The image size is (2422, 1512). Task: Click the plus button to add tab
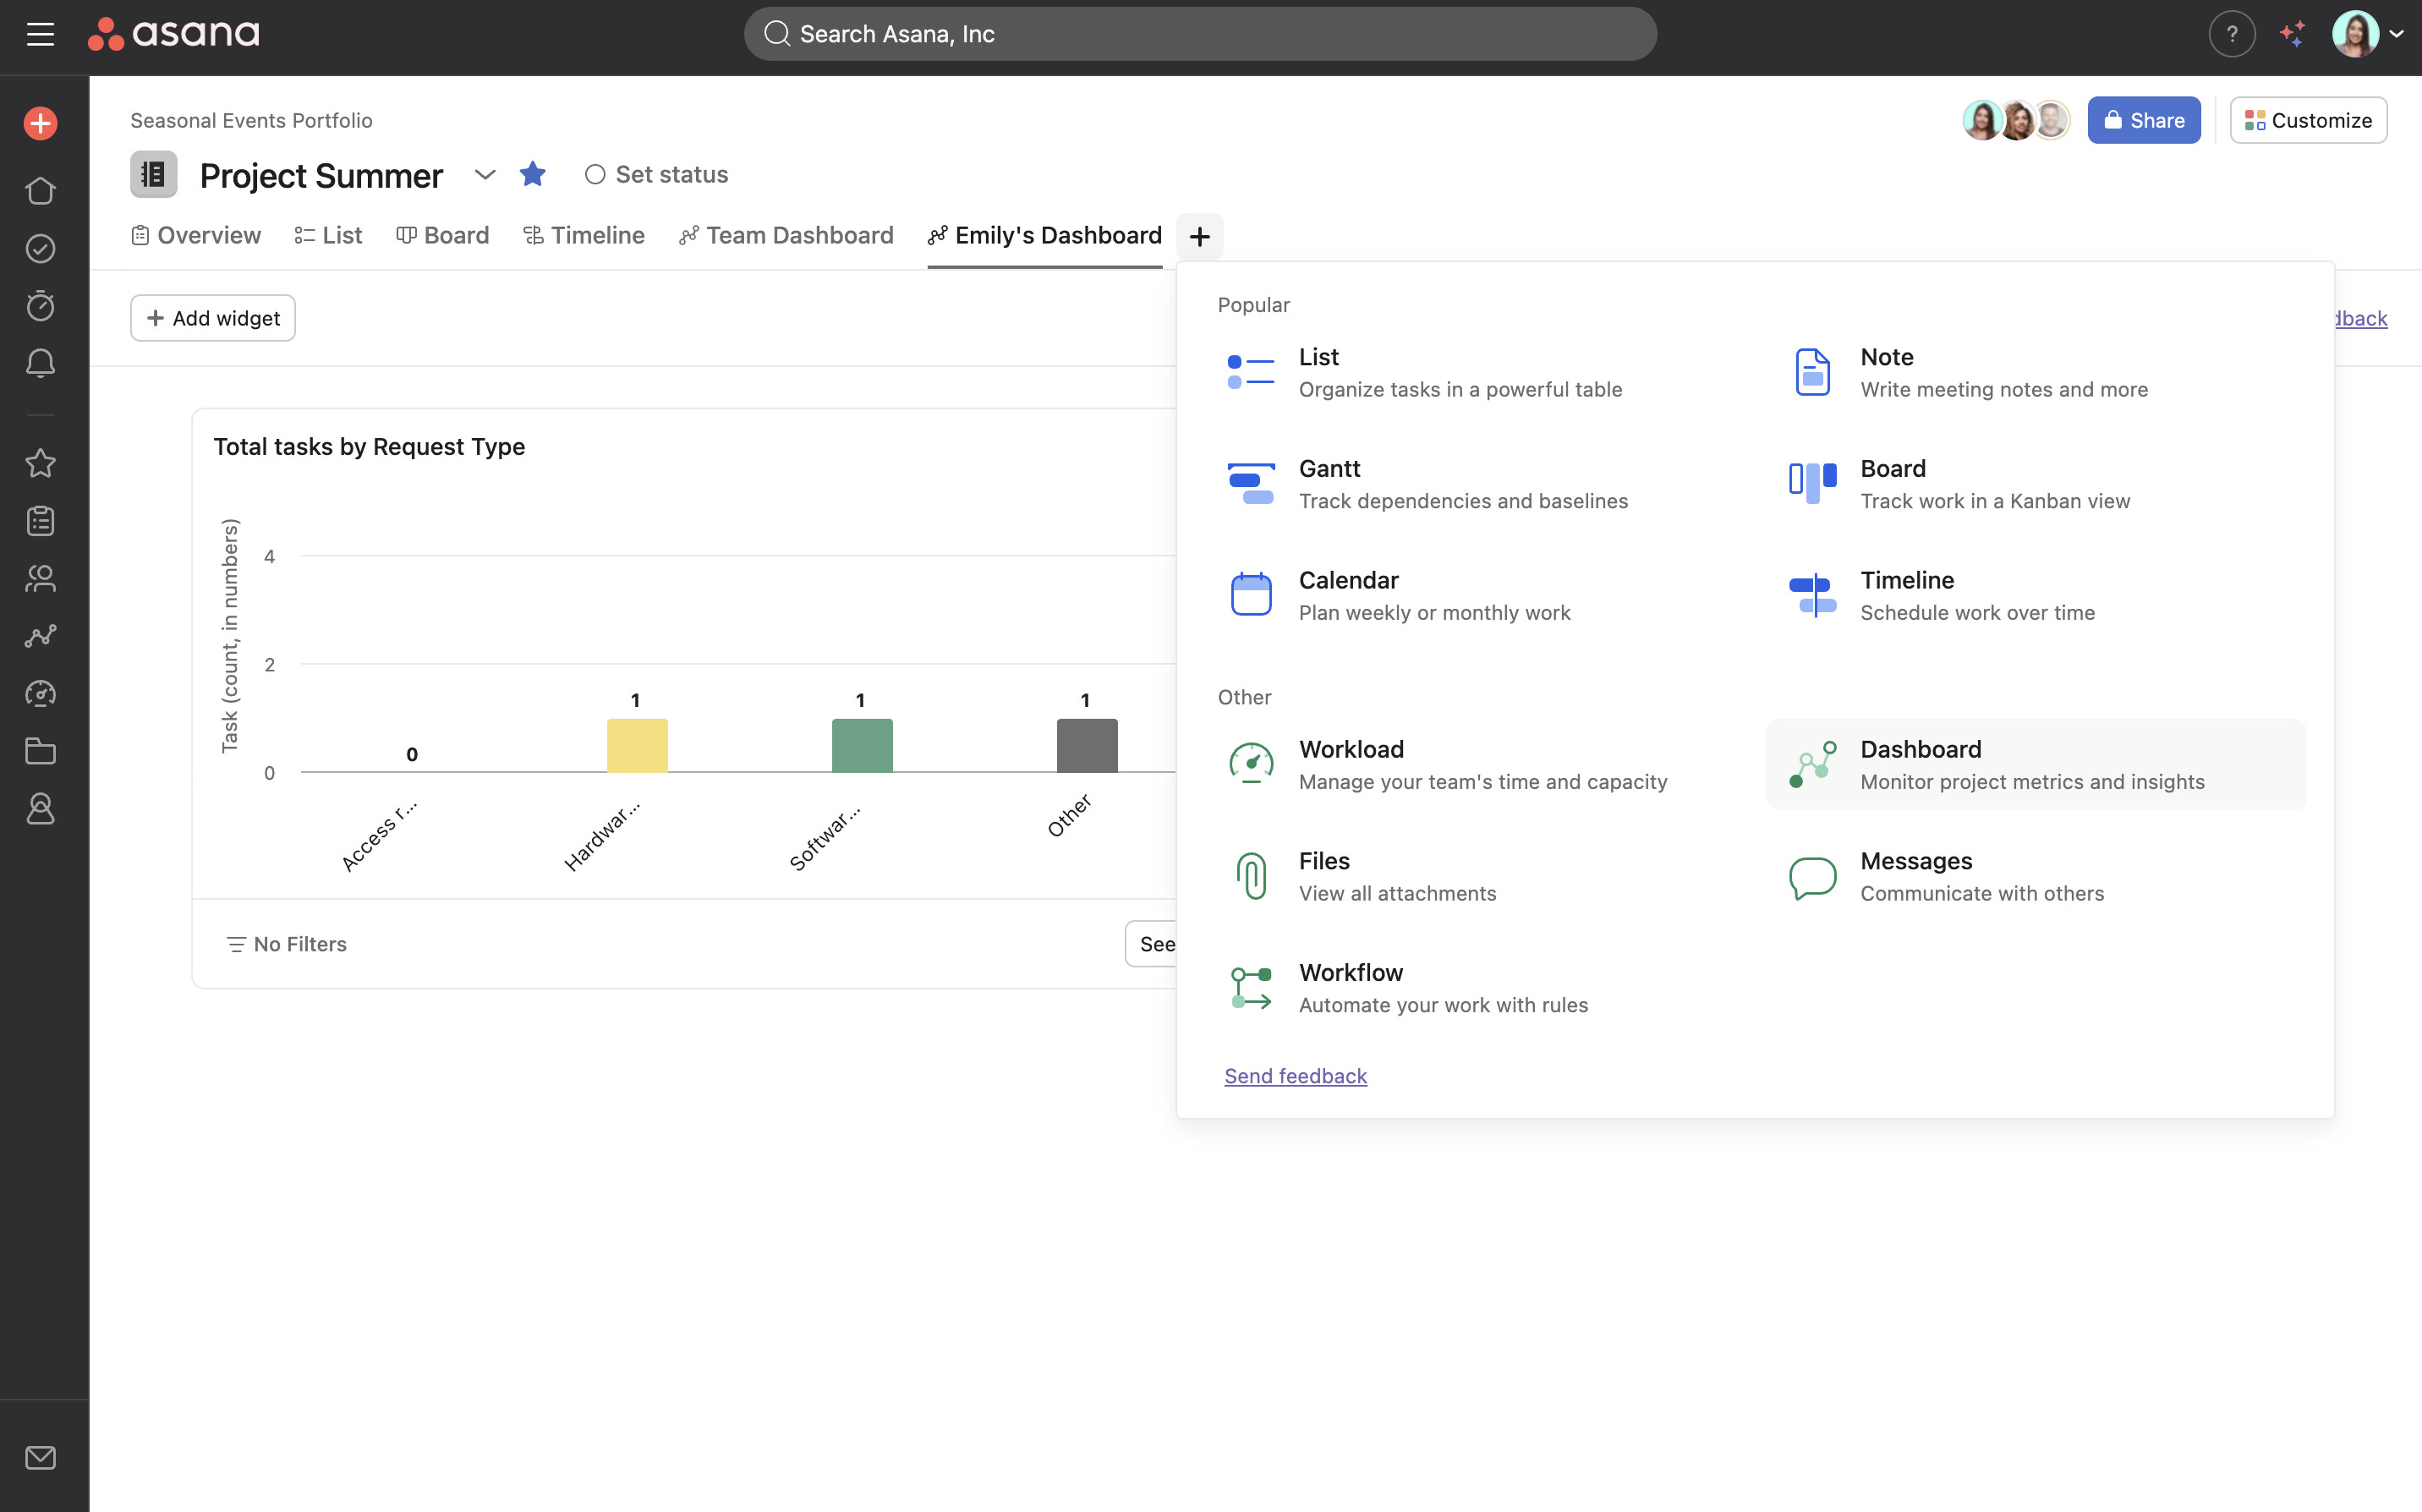[1199, 236]
